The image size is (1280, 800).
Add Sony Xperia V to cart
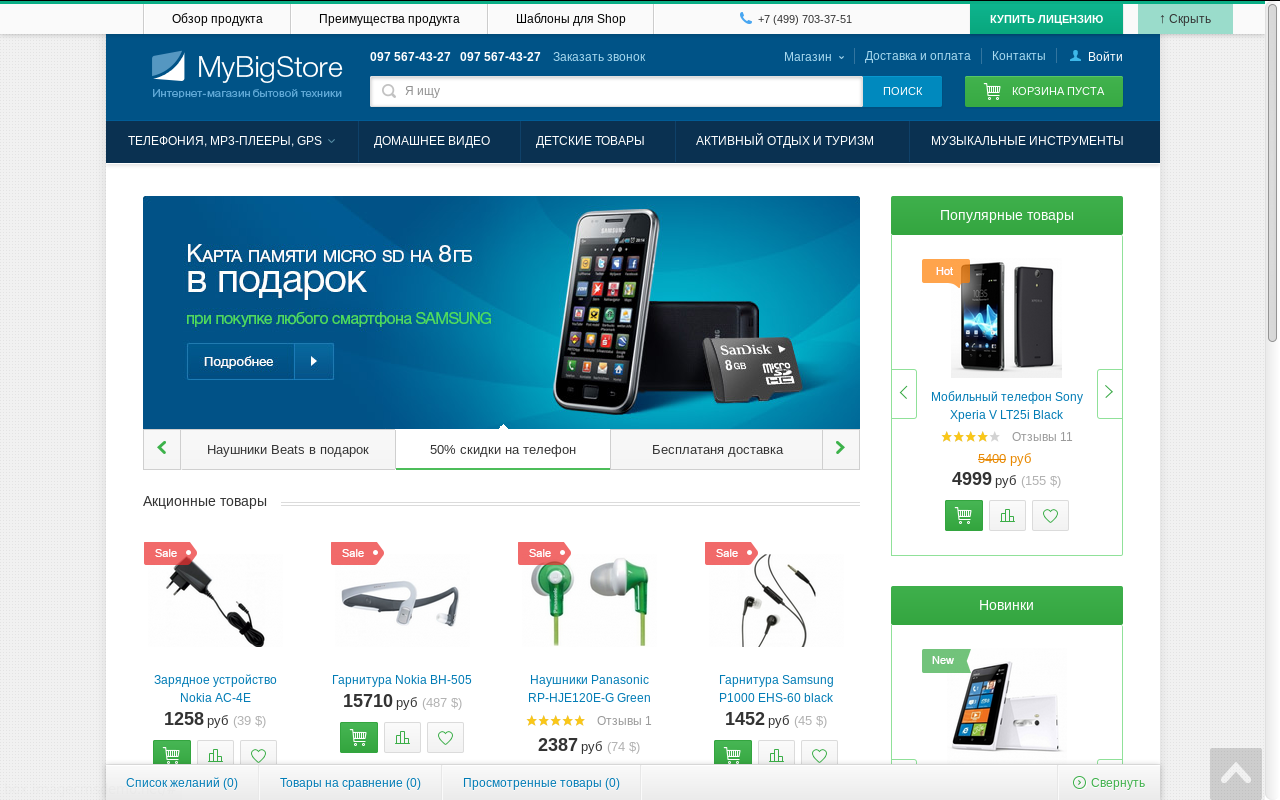tap(964, 515)
